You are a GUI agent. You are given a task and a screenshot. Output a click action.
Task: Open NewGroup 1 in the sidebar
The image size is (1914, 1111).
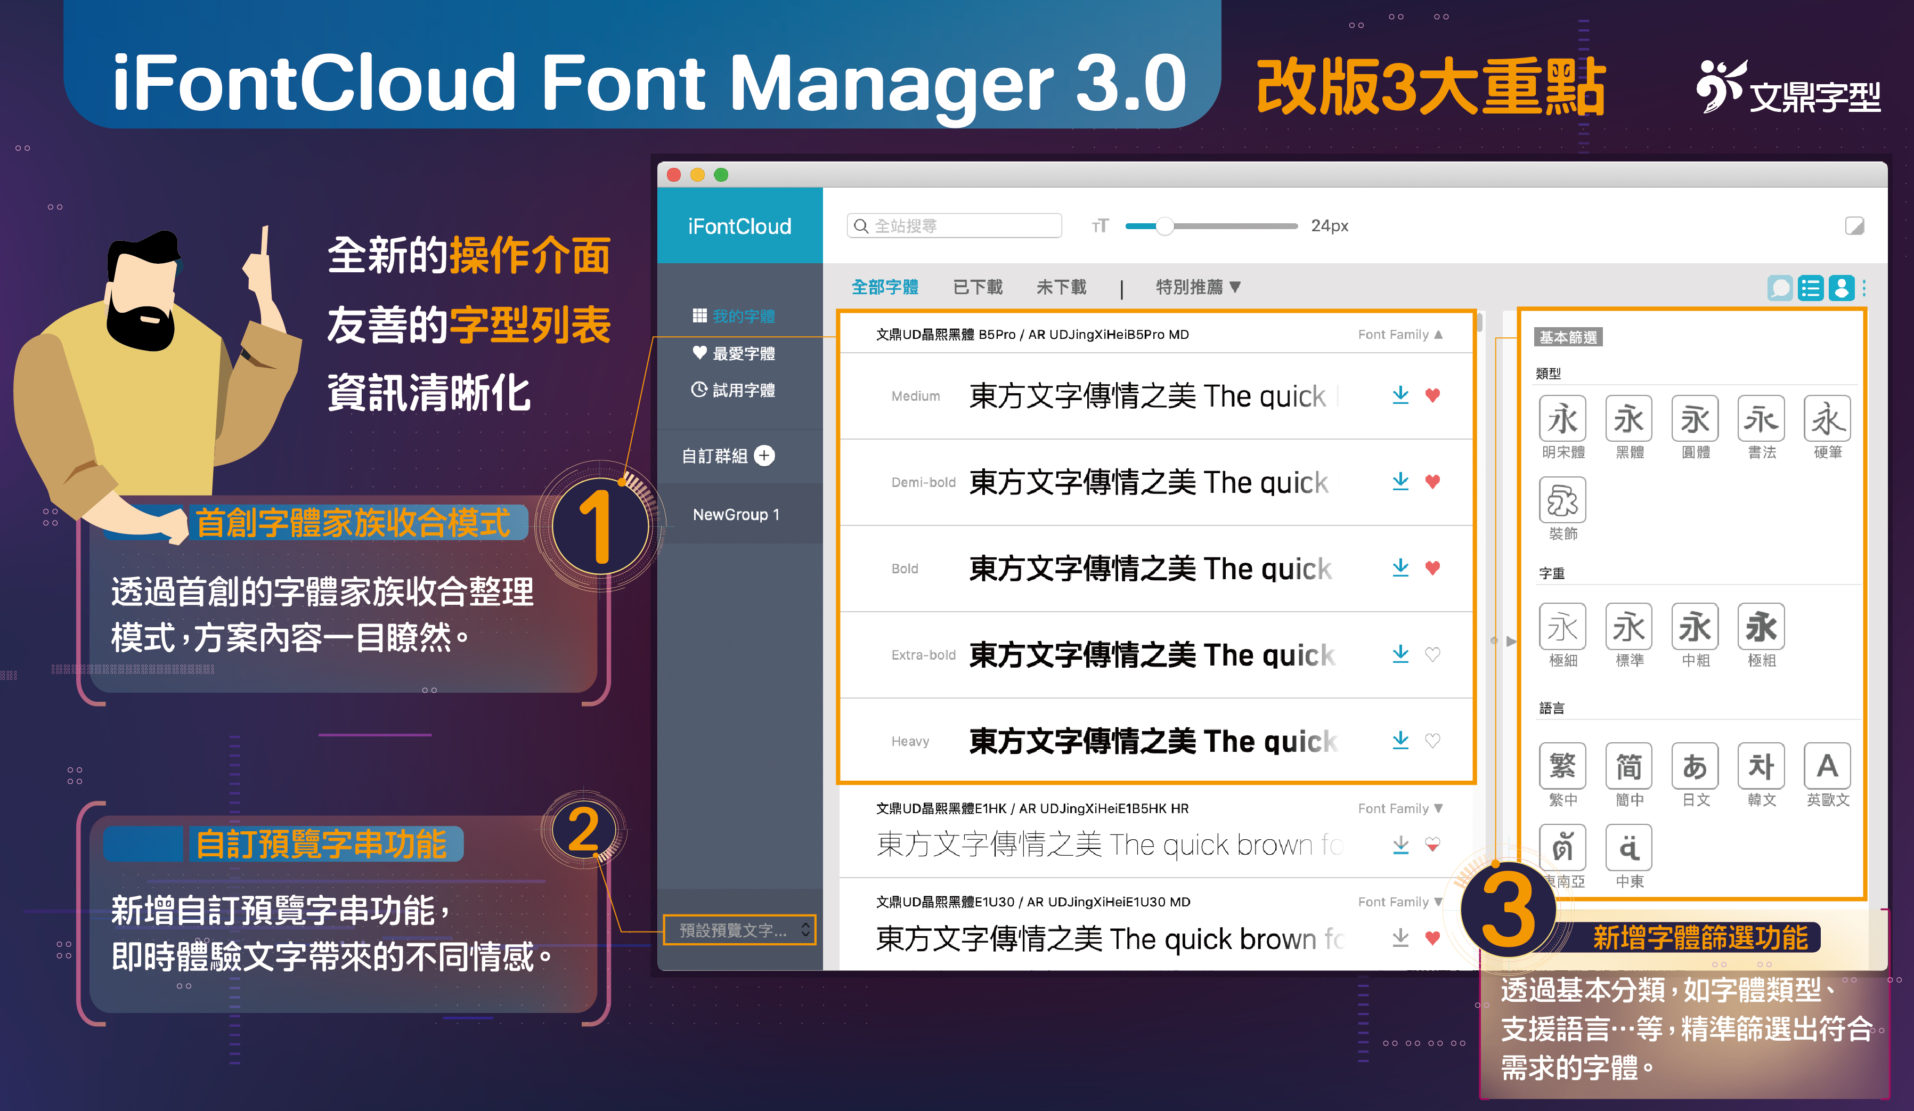click(x=736, y=515)
